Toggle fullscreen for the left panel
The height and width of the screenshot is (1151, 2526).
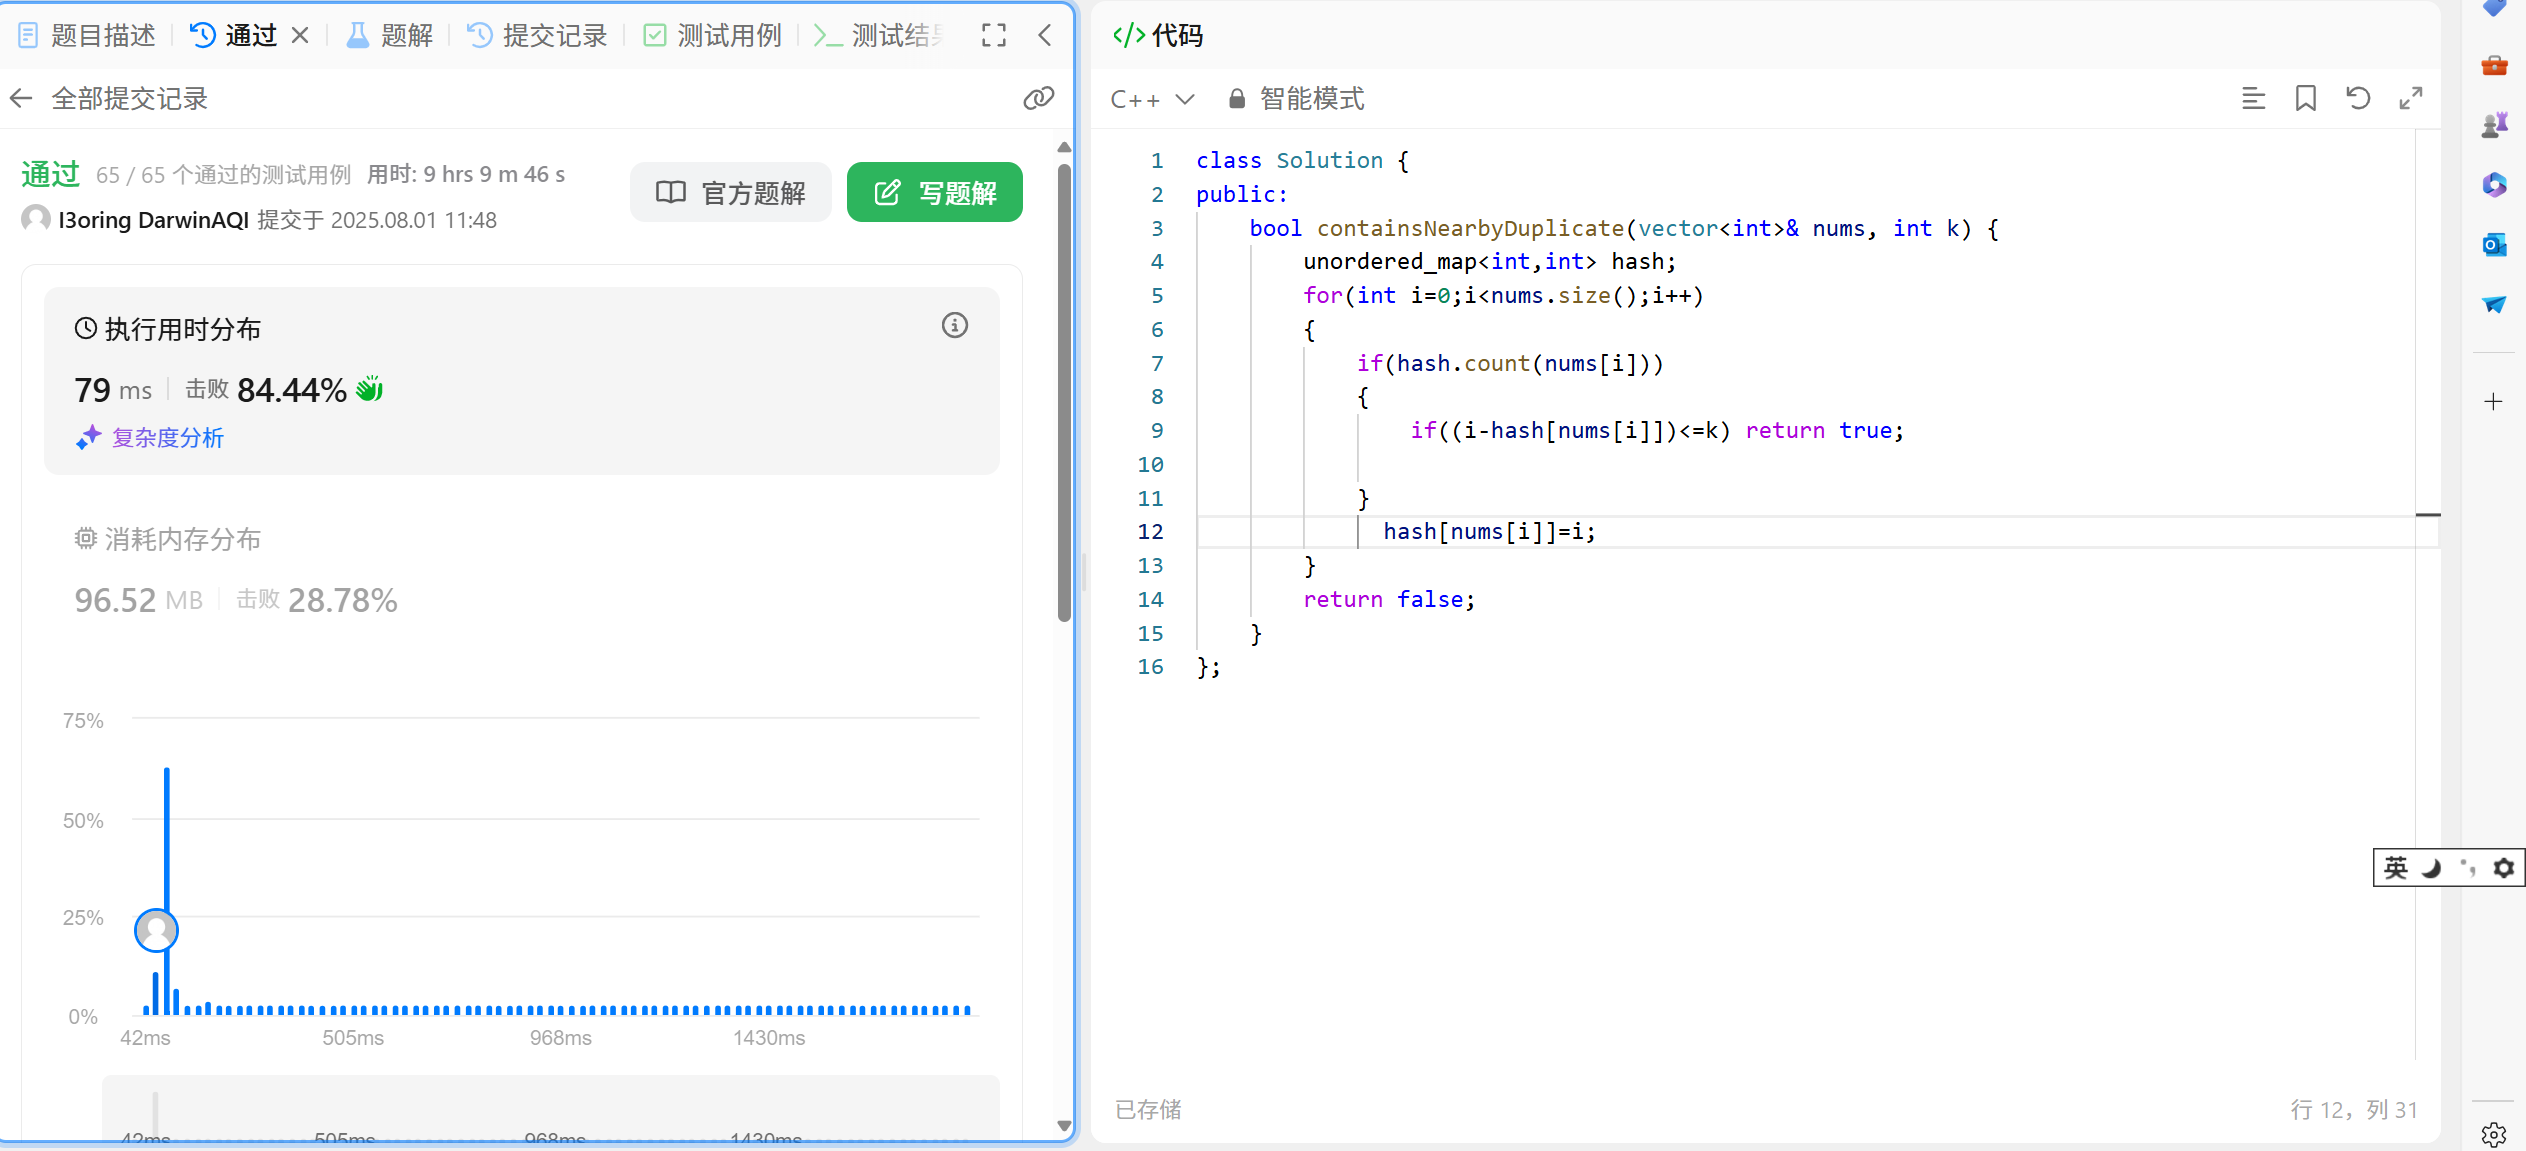[994, 36]
